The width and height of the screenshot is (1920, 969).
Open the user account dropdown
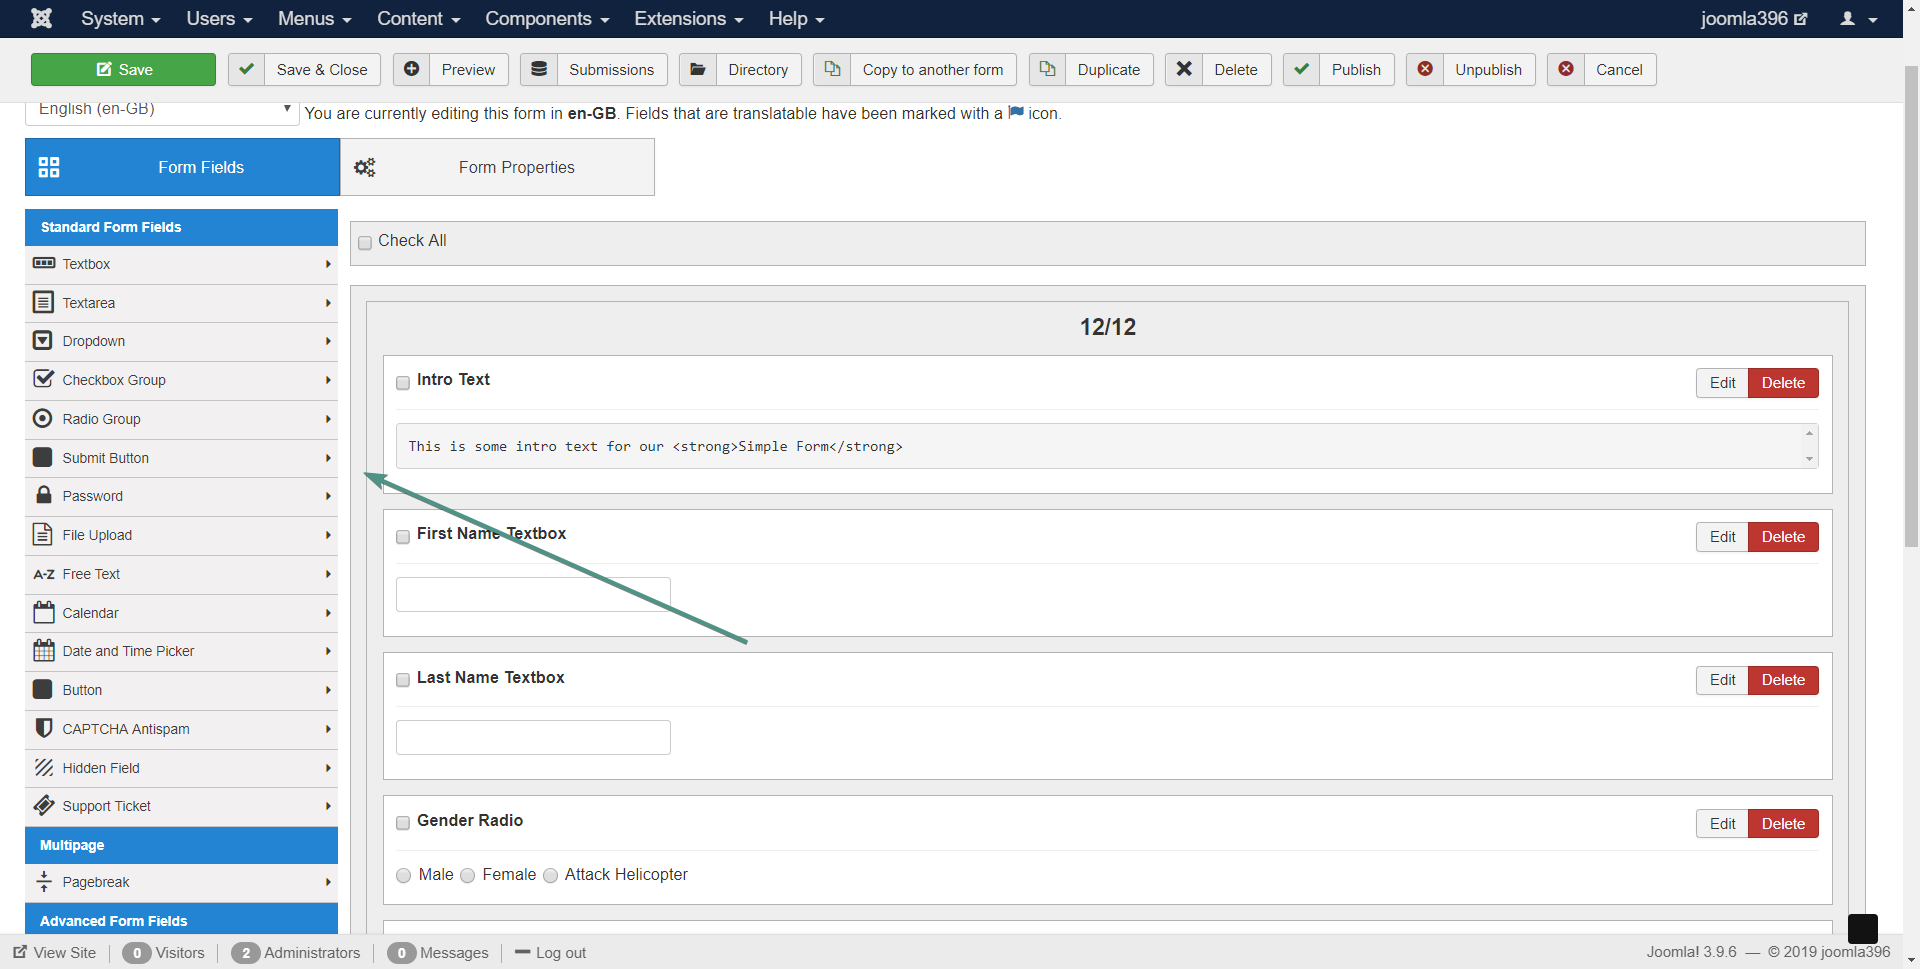click(x=1858, y=19)
